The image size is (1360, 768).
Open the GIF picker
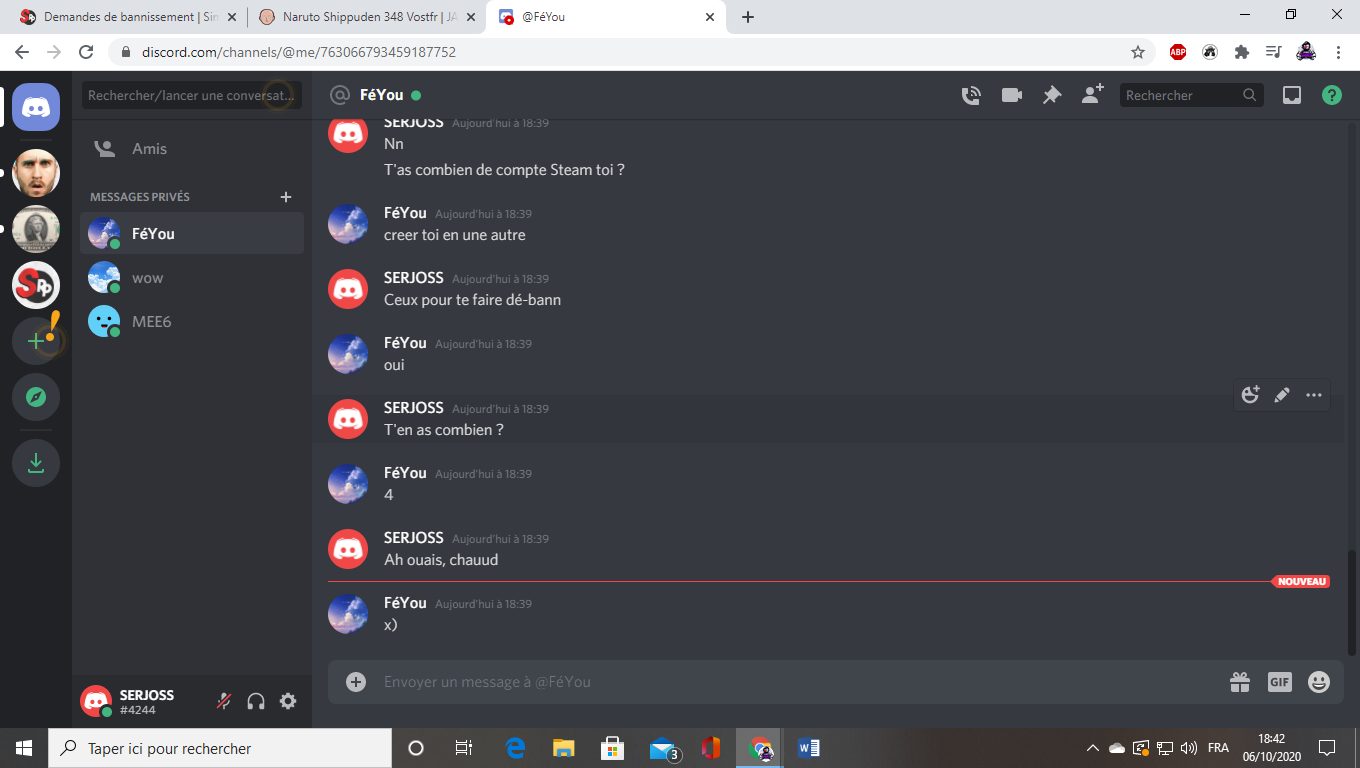pos(1279,682)
